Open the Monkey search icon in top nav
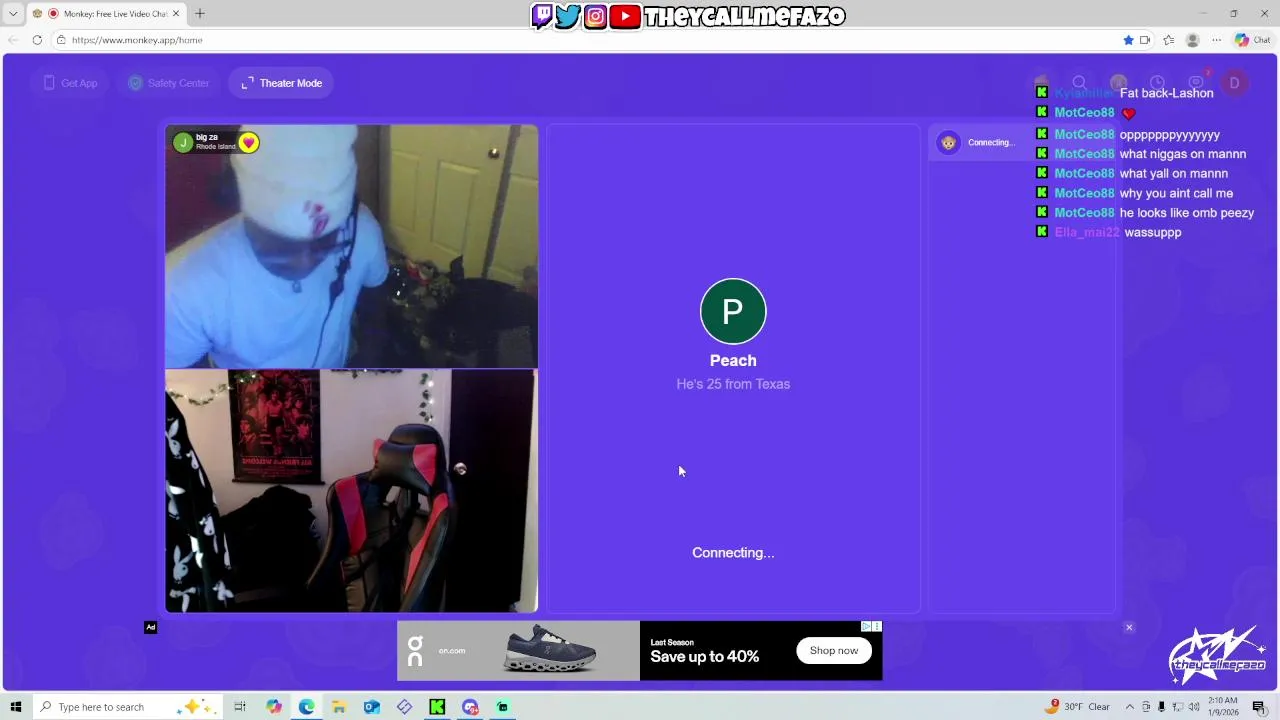The height and width of the screenshot is (720, 1280). point(1079,83)
